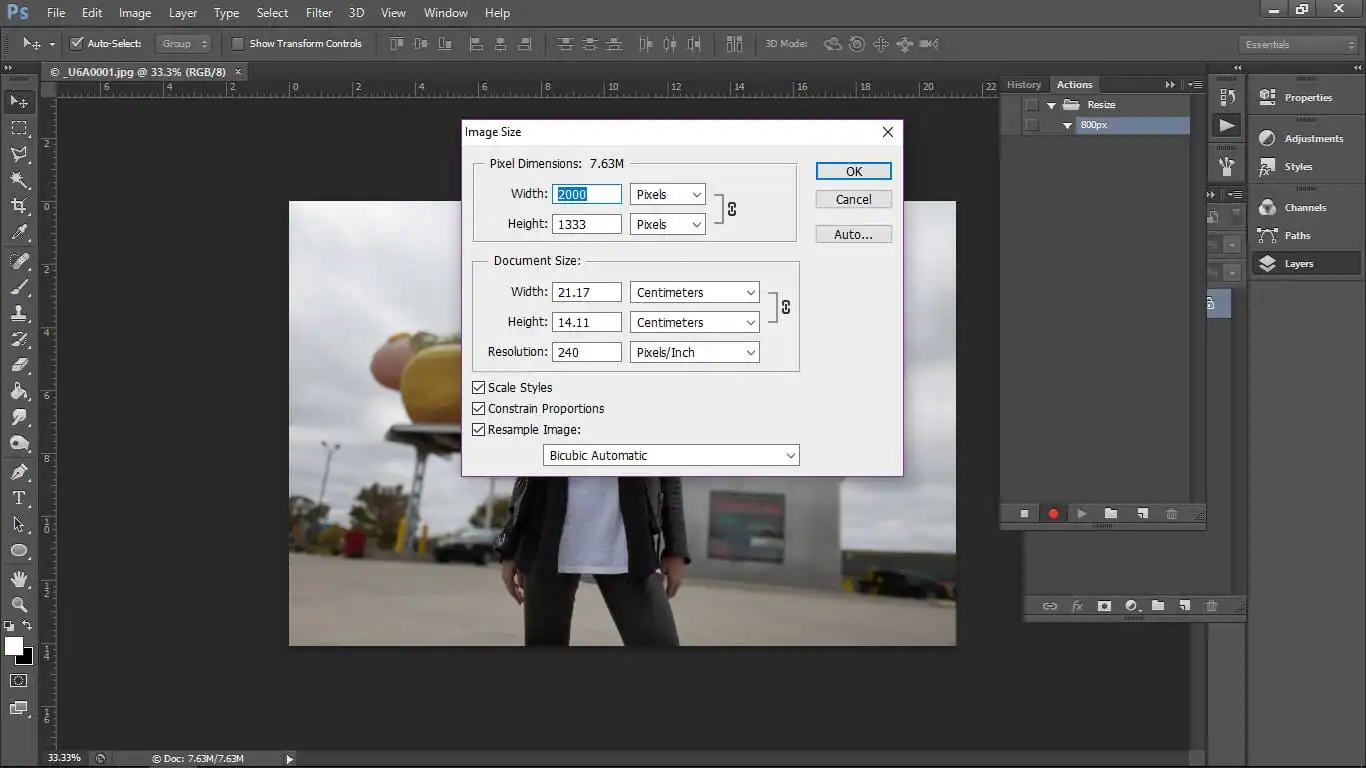Click OK to apply the image size
This screenshot has height=768, width=1366.
click(852, 170)
